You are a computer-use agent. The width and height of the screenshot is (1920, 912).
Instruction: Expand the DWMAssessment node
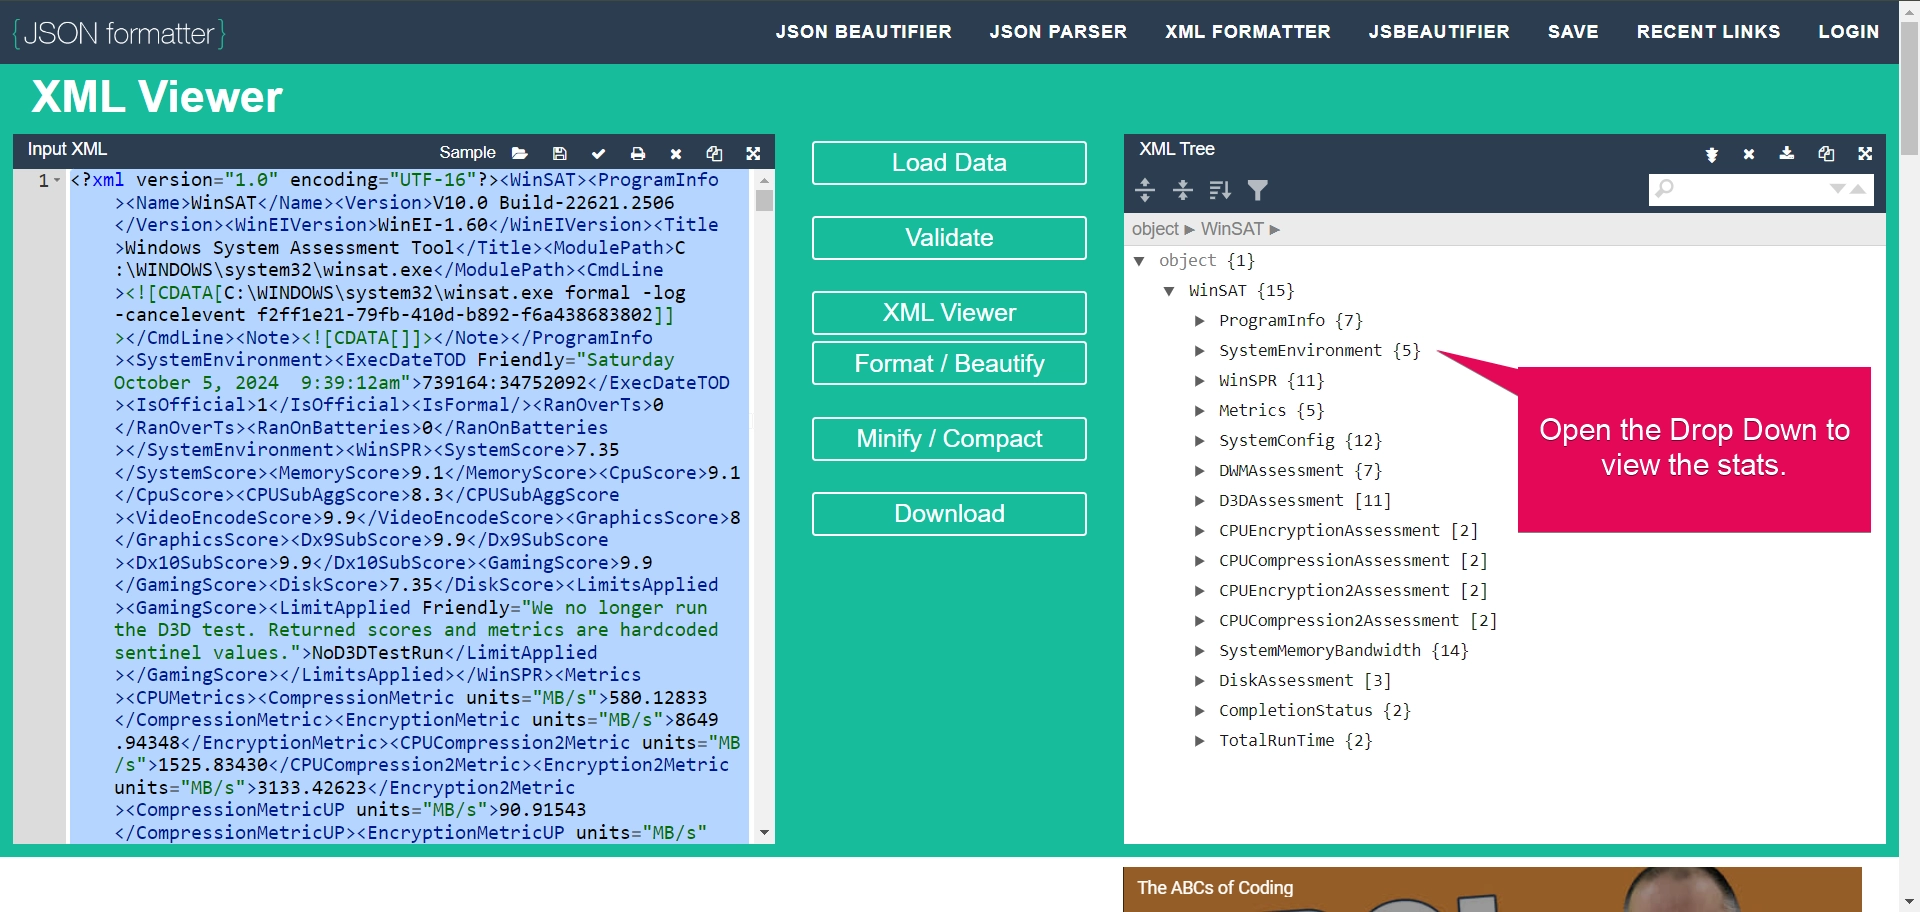tap(1199, 471)
